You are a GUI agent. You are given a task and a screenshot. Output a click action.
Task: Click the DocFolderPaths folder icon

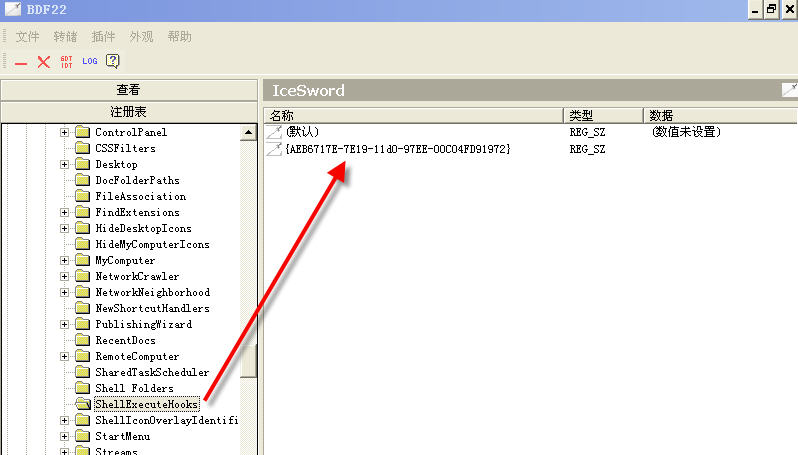(x=82, y=180)
